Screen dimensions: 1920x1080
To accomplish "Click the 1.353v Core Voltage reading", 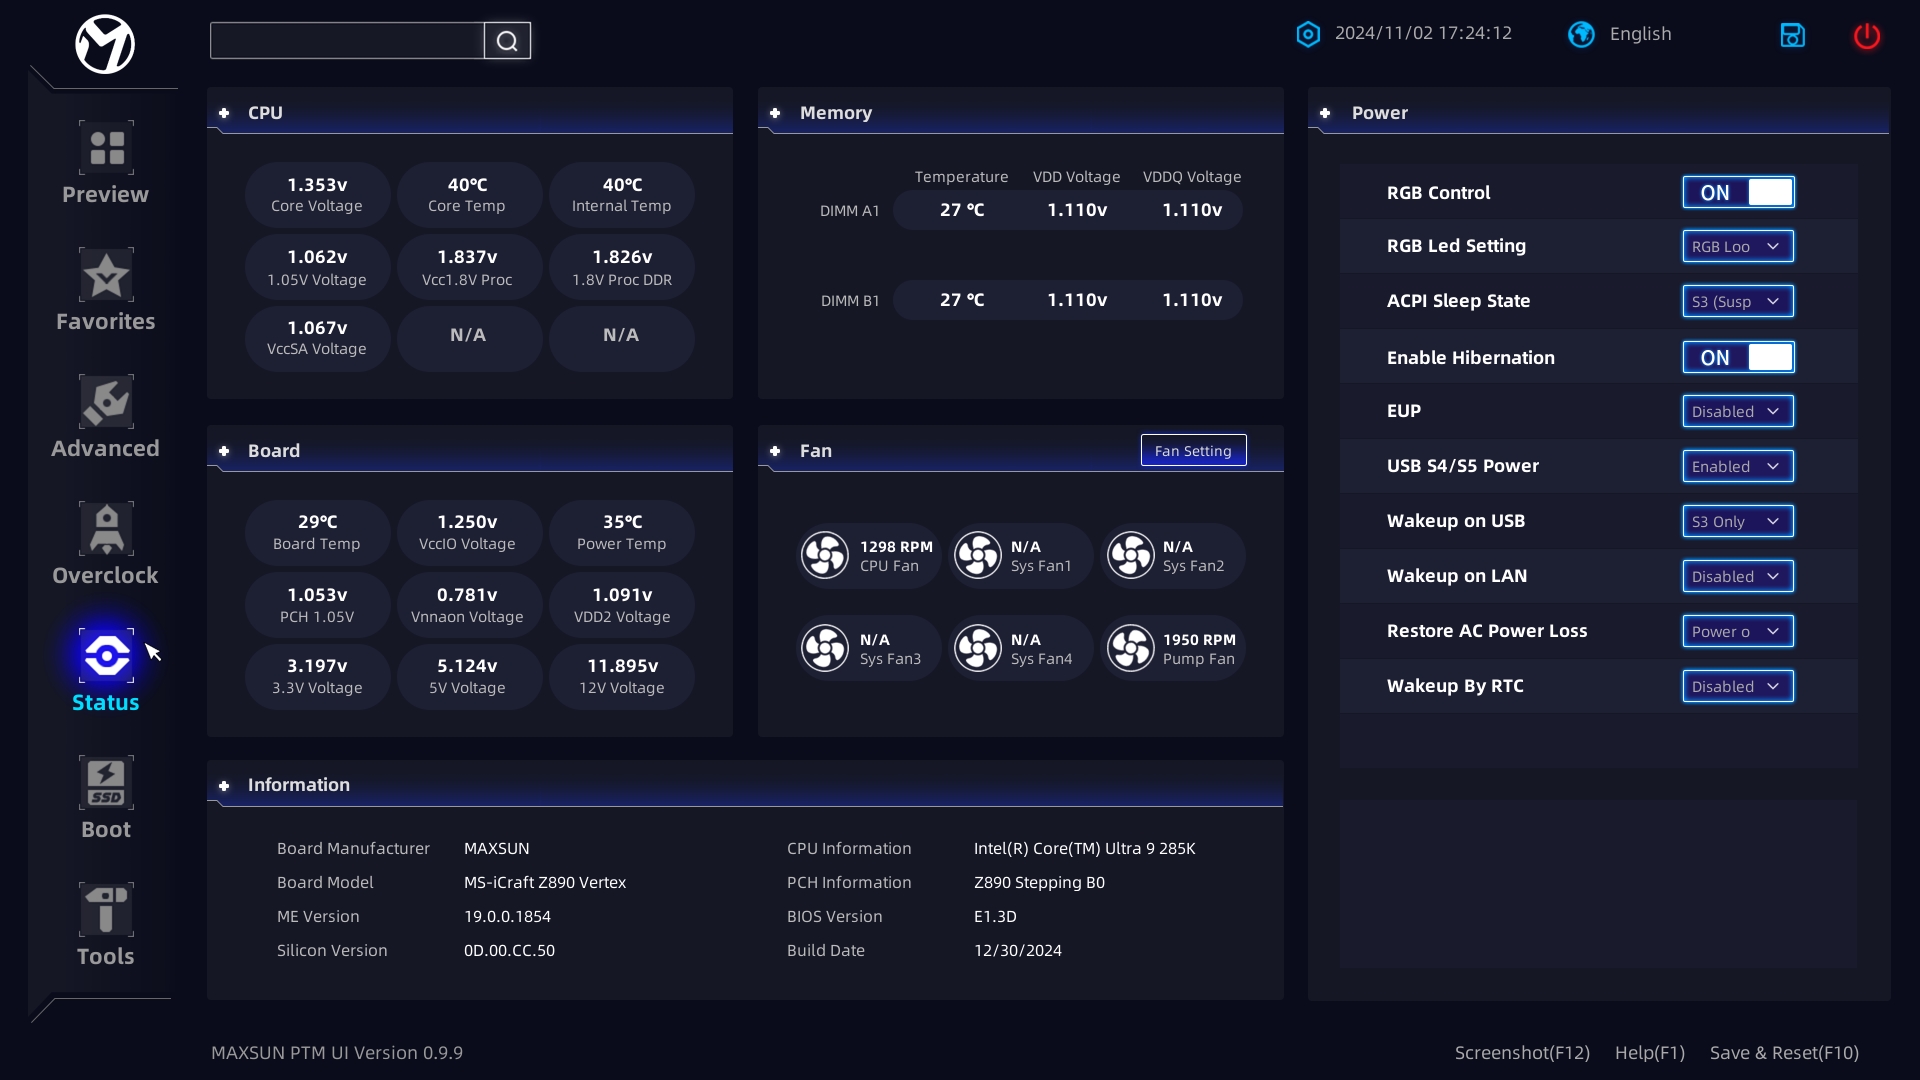I will [x=317, y=195].
